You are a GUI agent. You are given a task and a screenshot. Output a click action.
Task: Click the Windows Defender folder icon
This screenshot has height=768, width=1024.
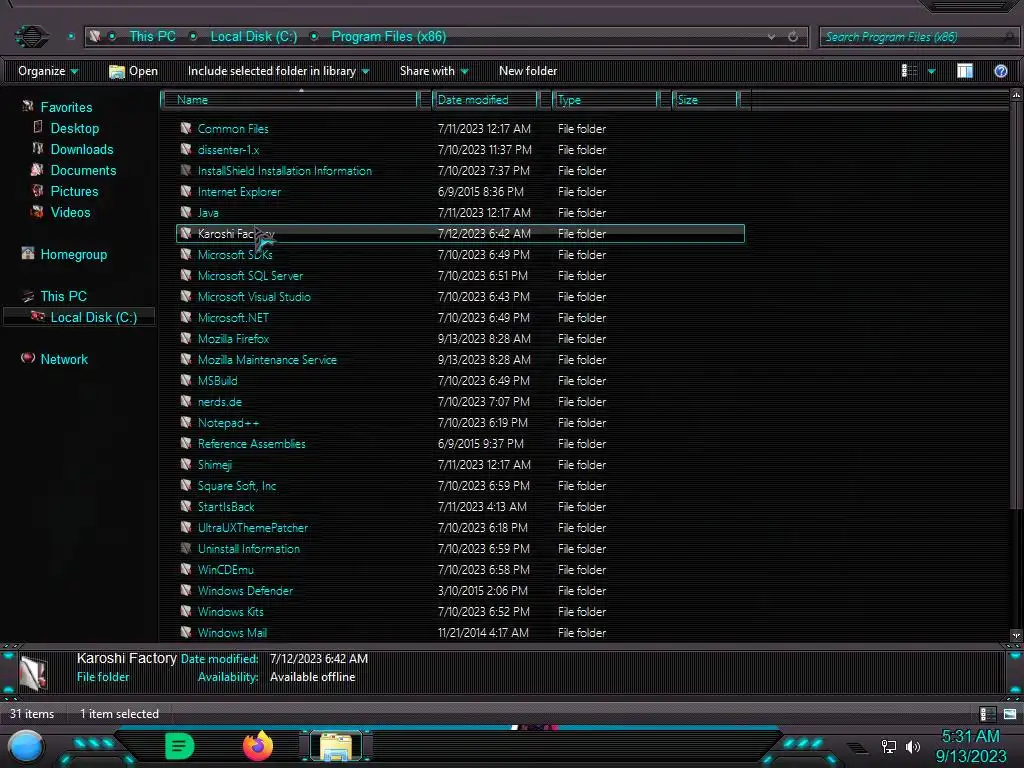pos(186,590)
